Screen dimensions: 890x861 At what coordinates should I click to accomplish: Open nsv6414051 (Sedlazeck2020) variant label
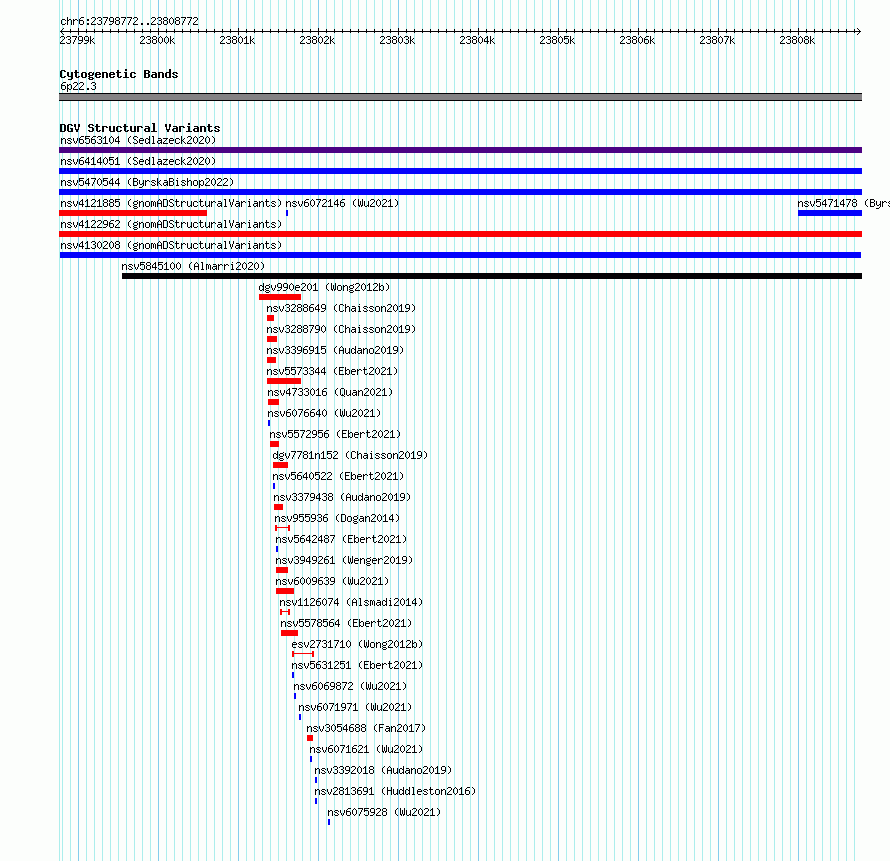[x=138, y=161]
